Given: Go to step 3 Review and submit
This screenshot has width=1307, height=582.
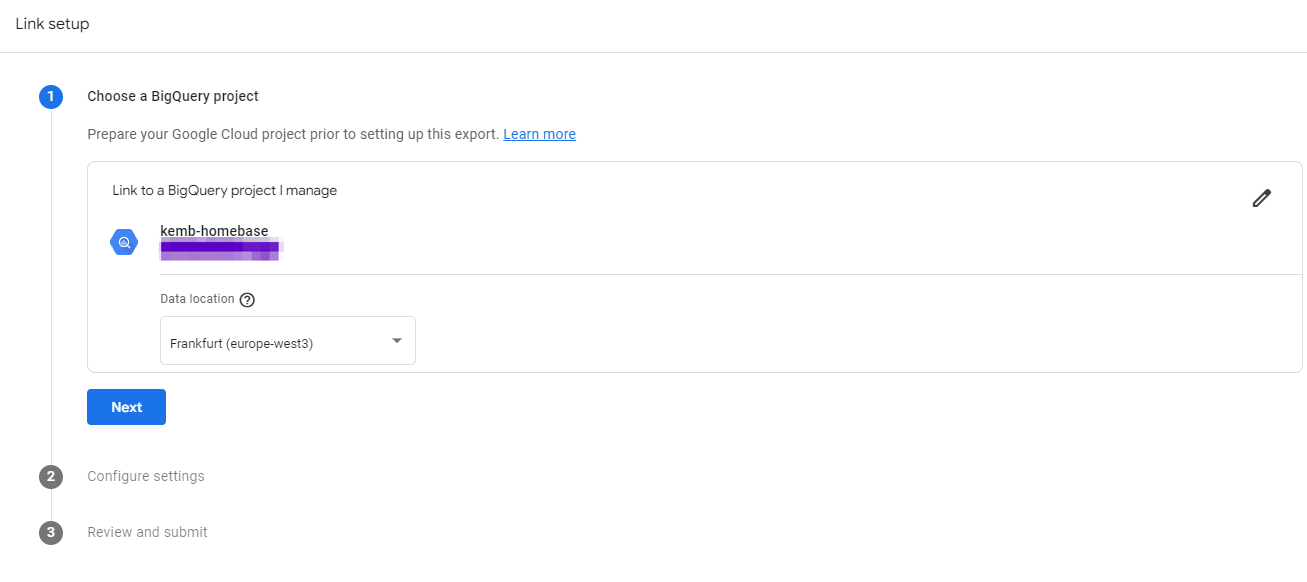Looking at the screenshot, I should 147,532.
